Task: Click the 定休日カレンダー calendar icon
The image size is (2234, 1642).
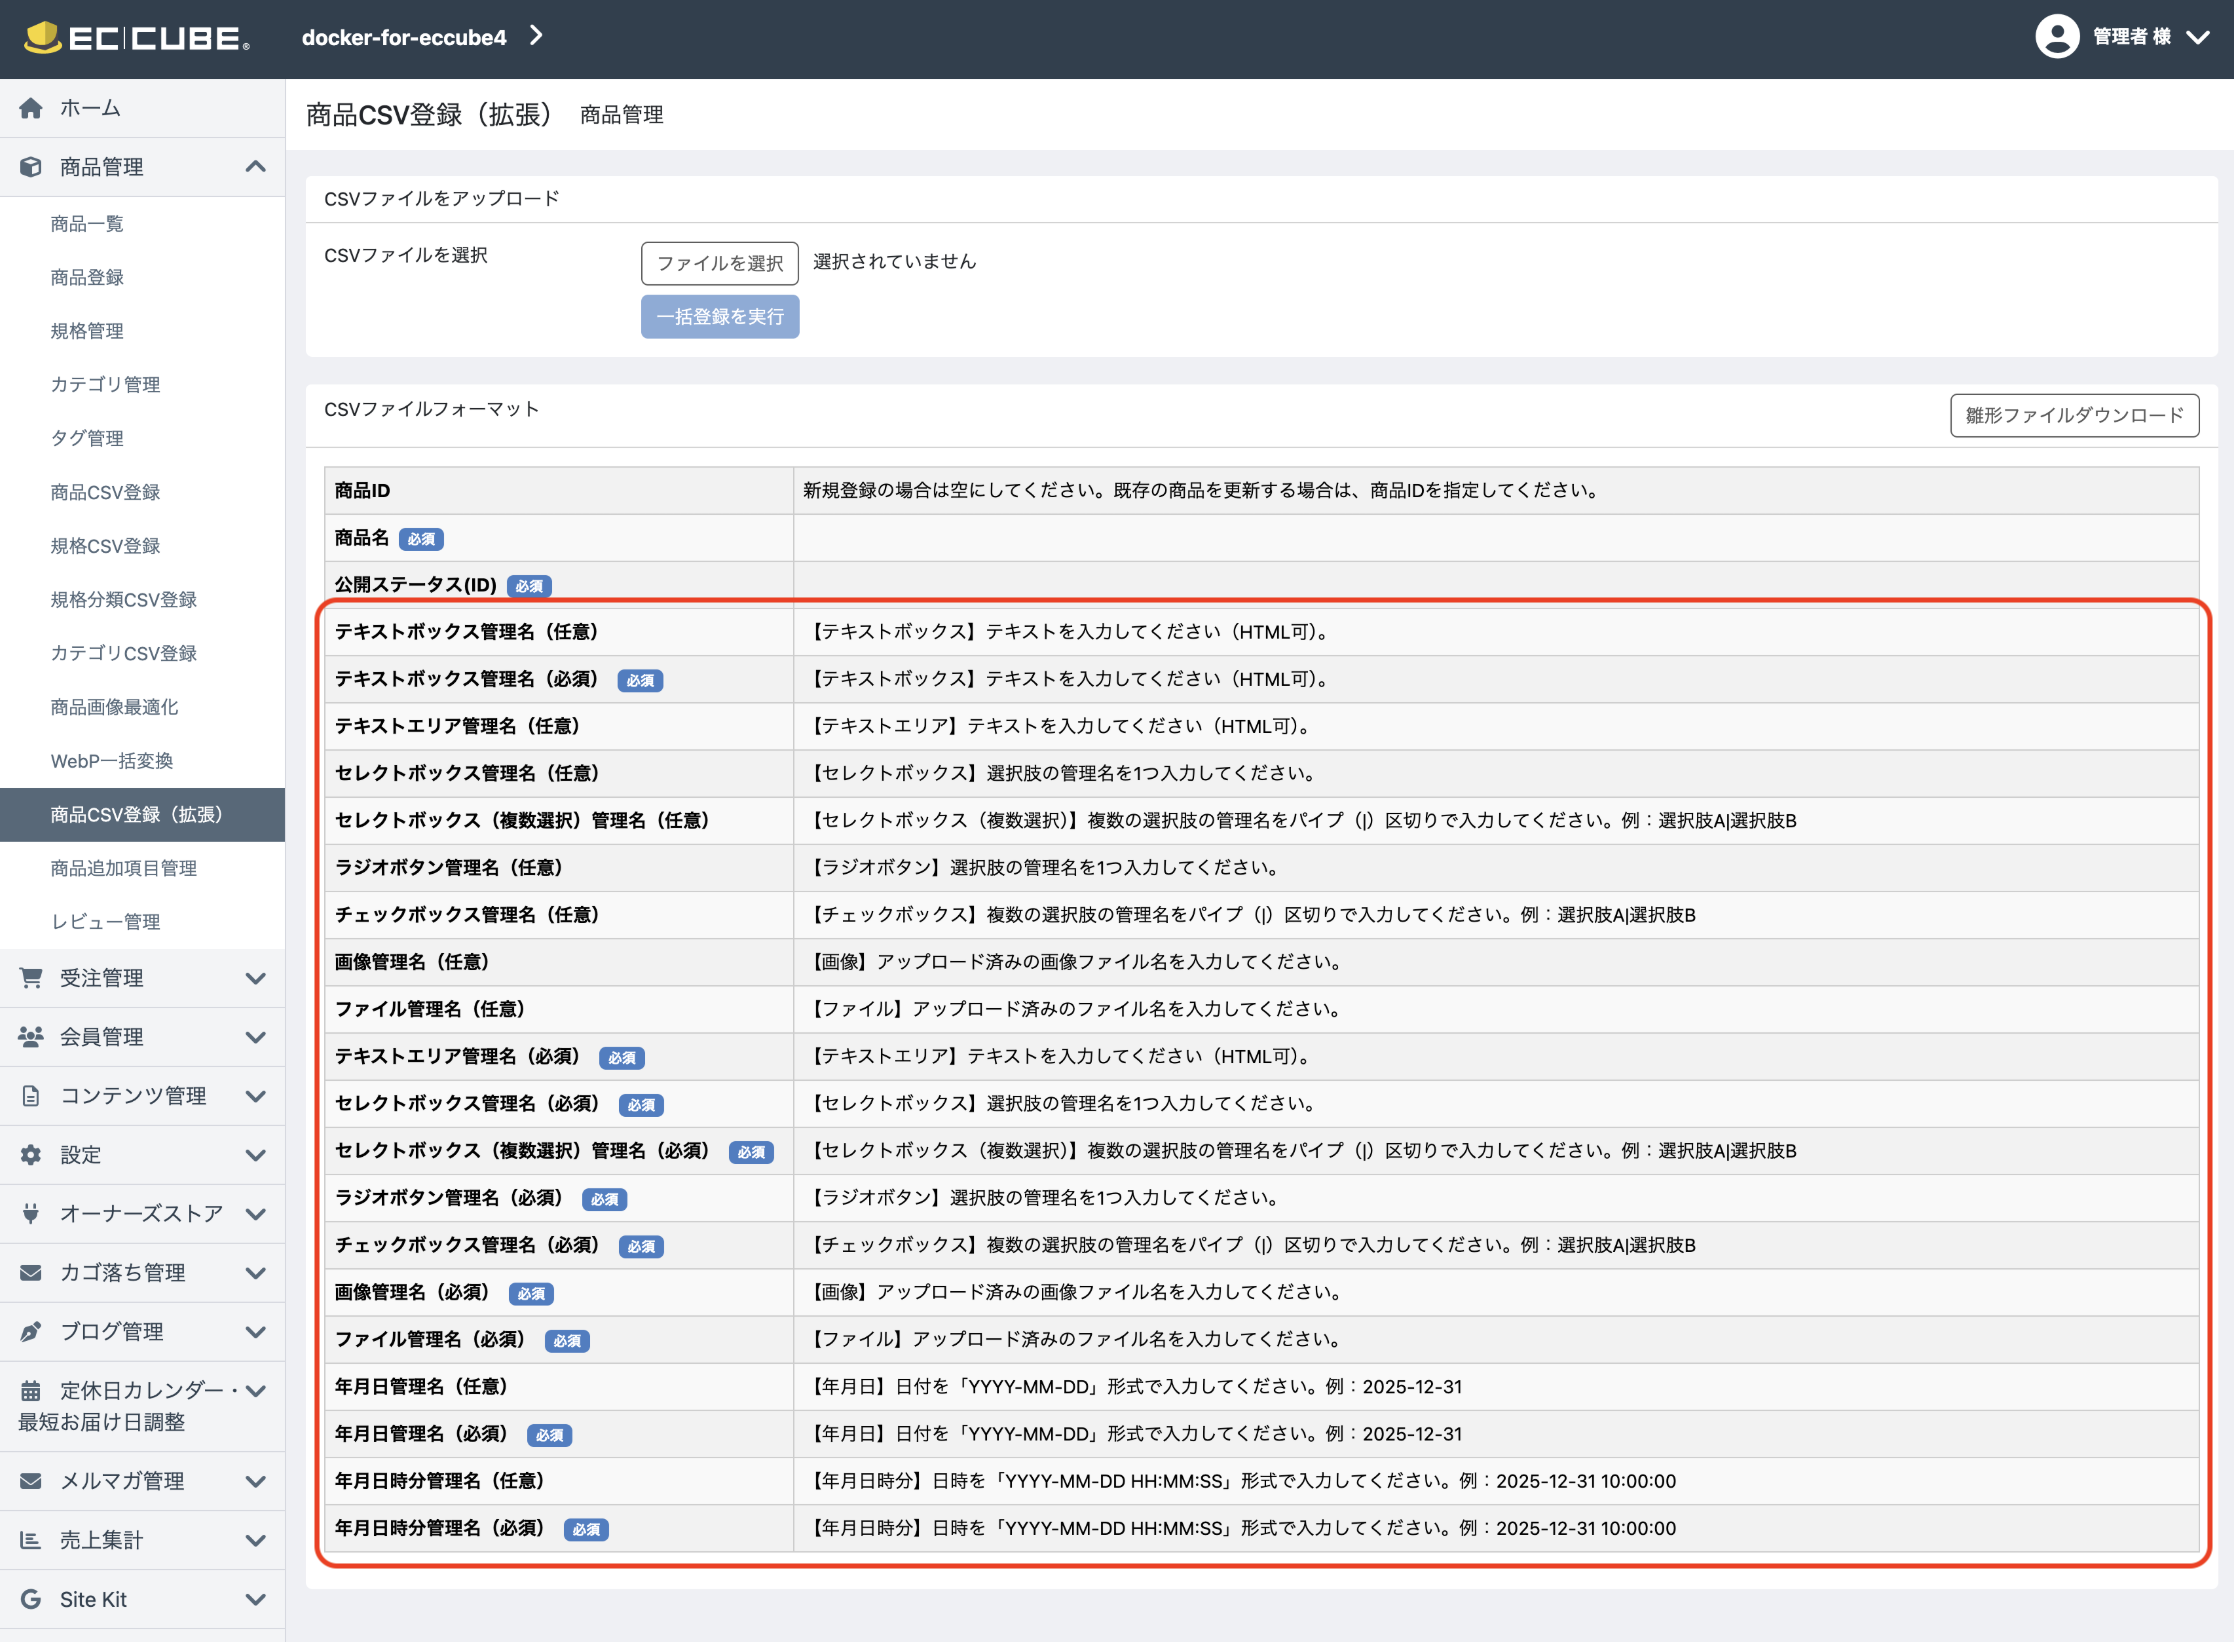Action: (31, 1391)
